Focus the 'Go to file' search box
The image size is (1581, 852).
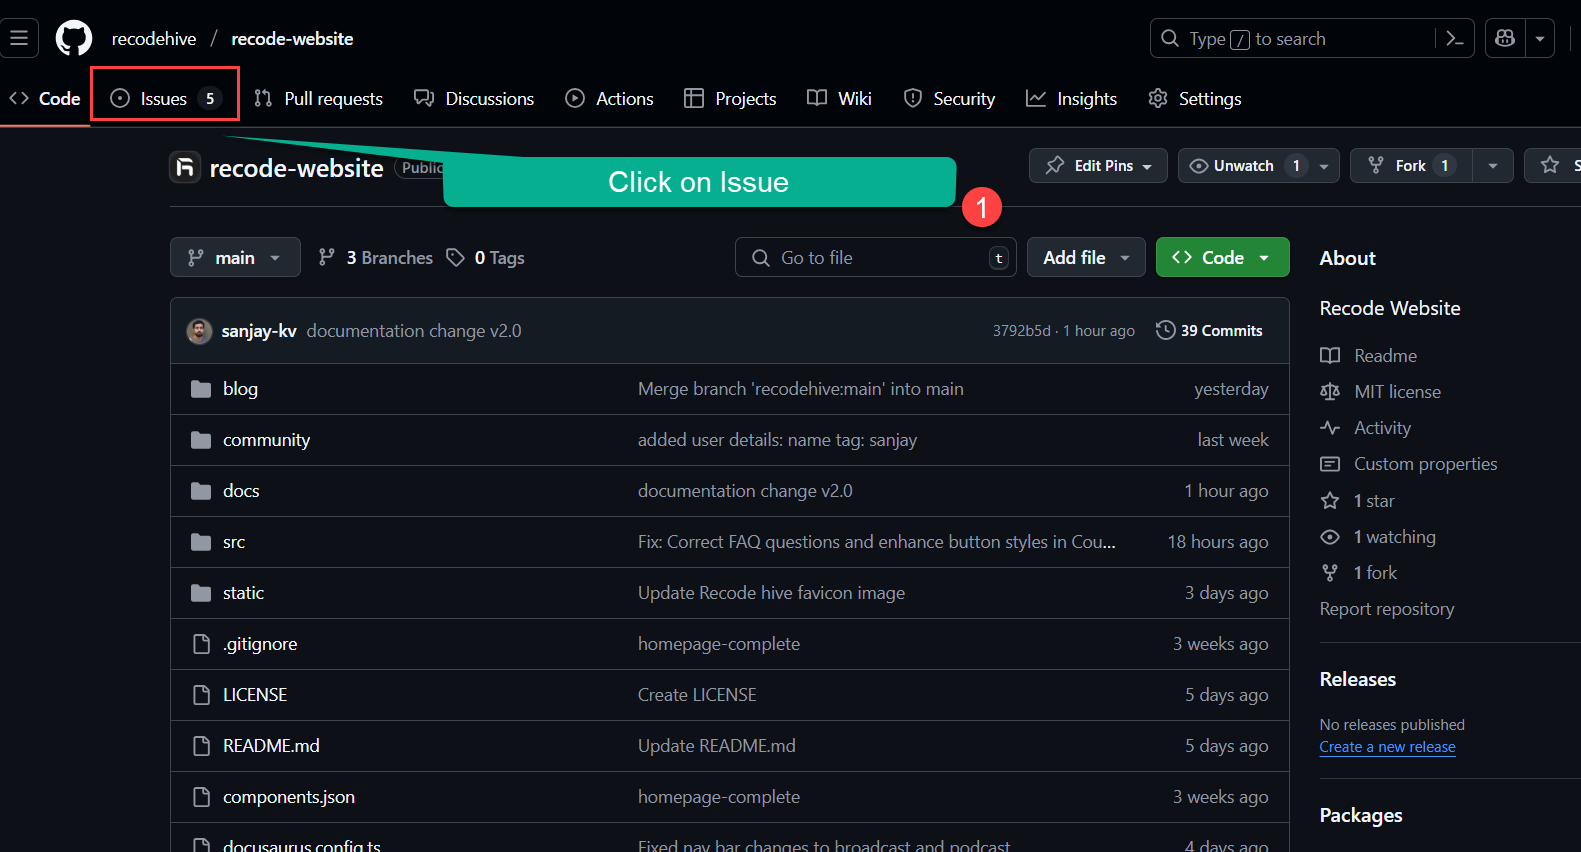pyautogui.click(x=876, y=258)
